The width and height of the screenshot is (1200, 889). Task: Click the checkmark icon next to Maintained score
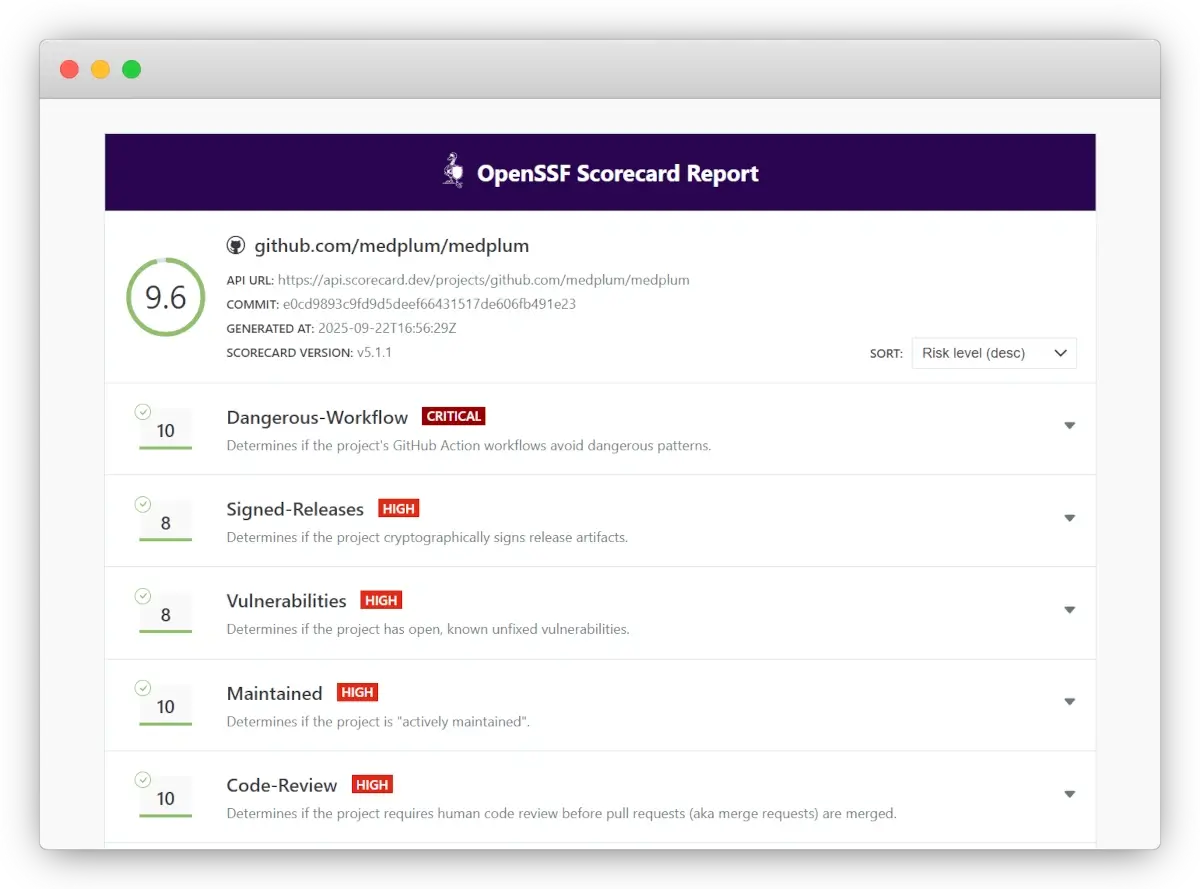(142, 687)
